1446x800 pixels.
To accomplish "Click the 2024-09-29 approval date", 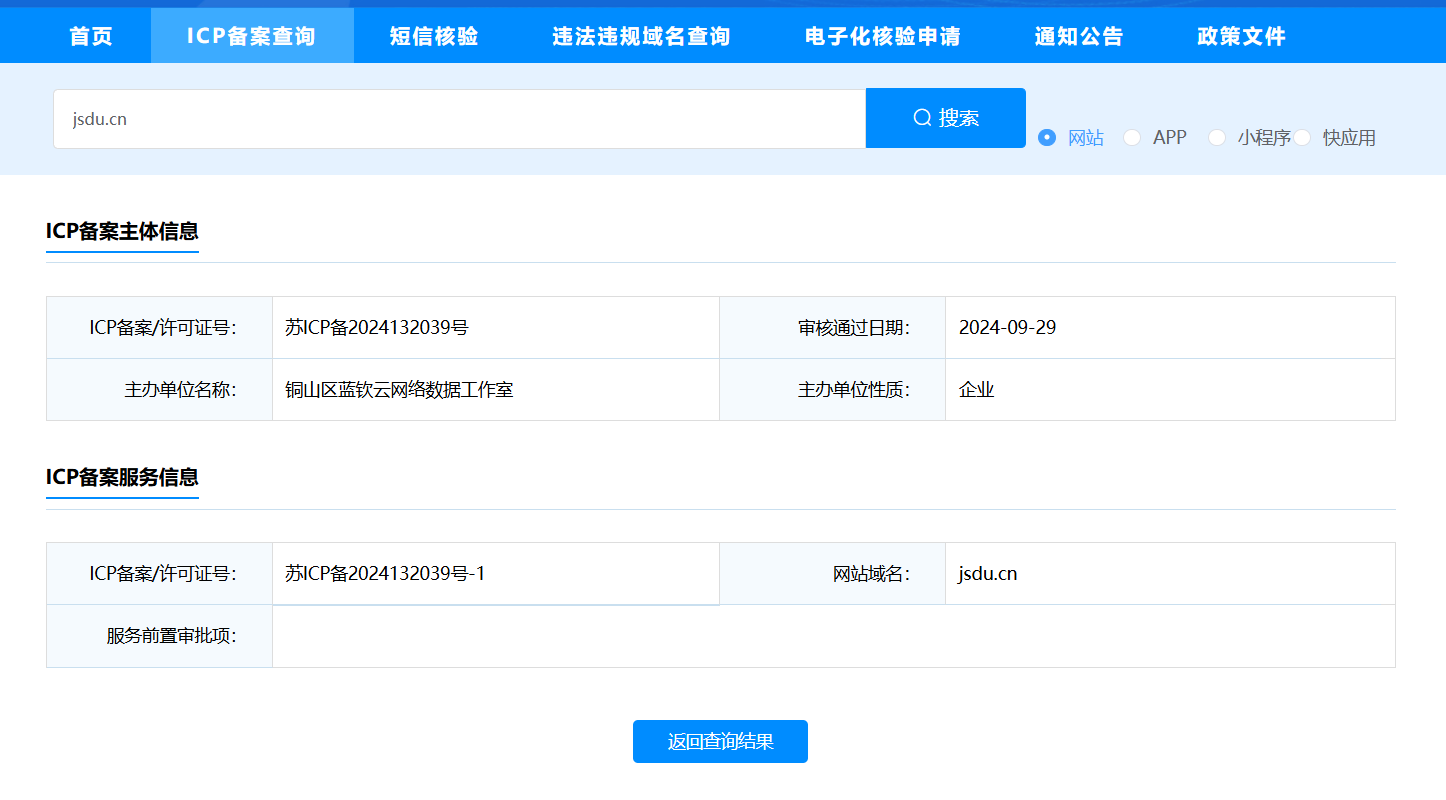I will coord(1007,328).
